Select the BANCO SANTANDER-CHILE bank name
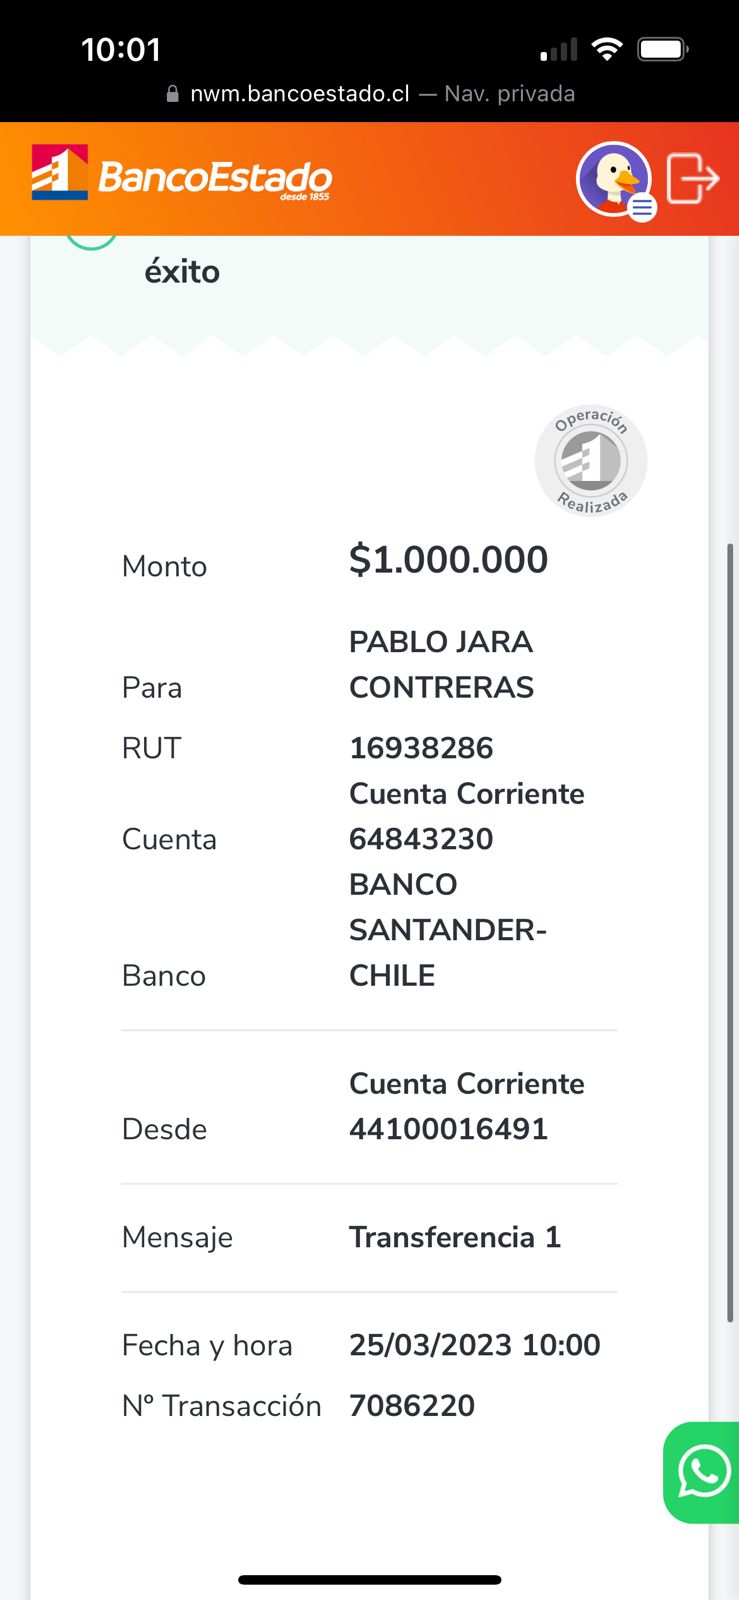The height and width of the screenshot is (1600, 739). 447,930
